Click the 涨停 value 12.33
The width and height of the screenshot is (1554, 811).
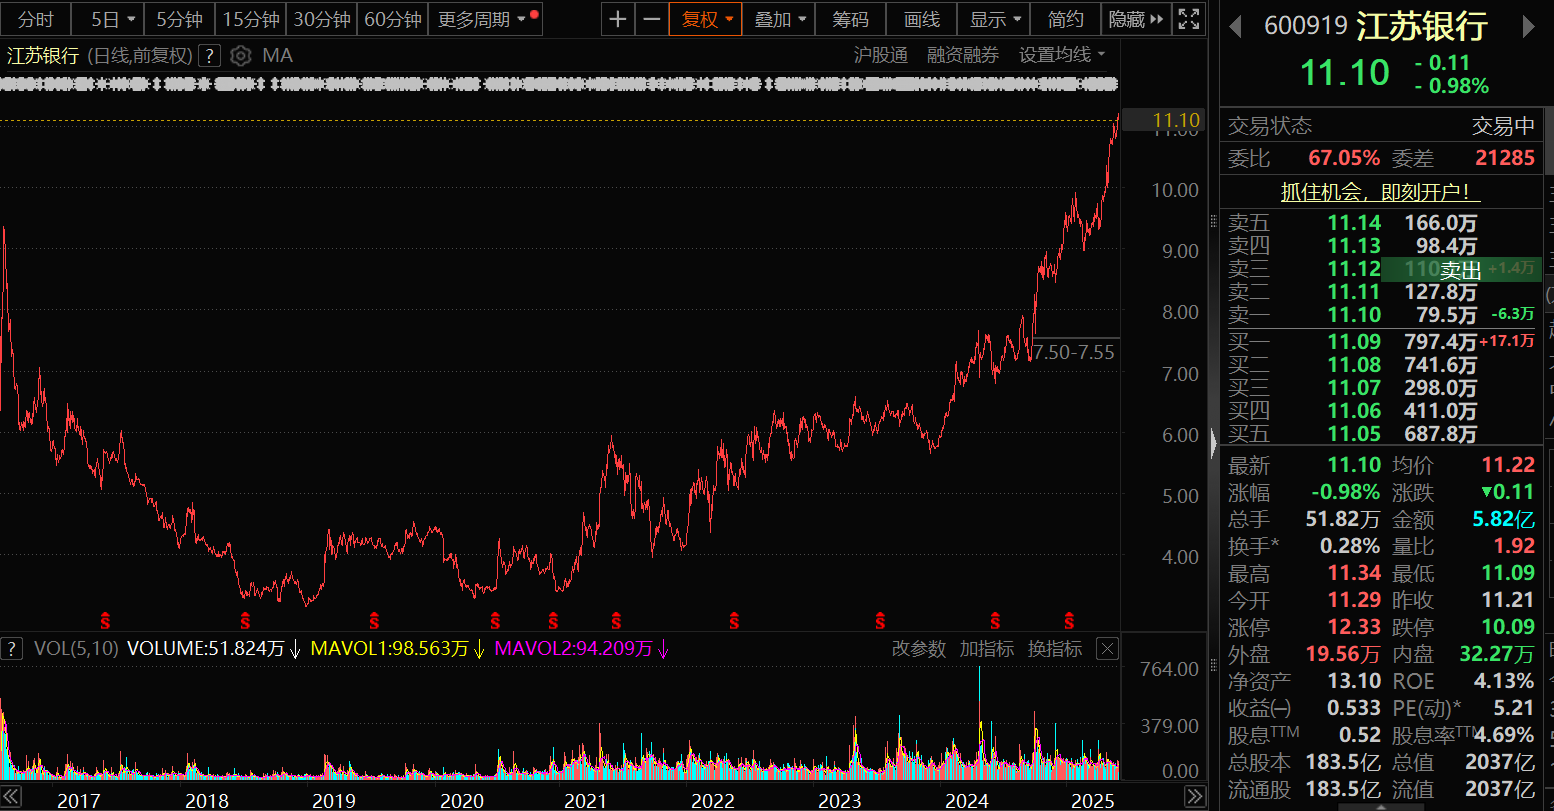click(x=1354, y=627)
